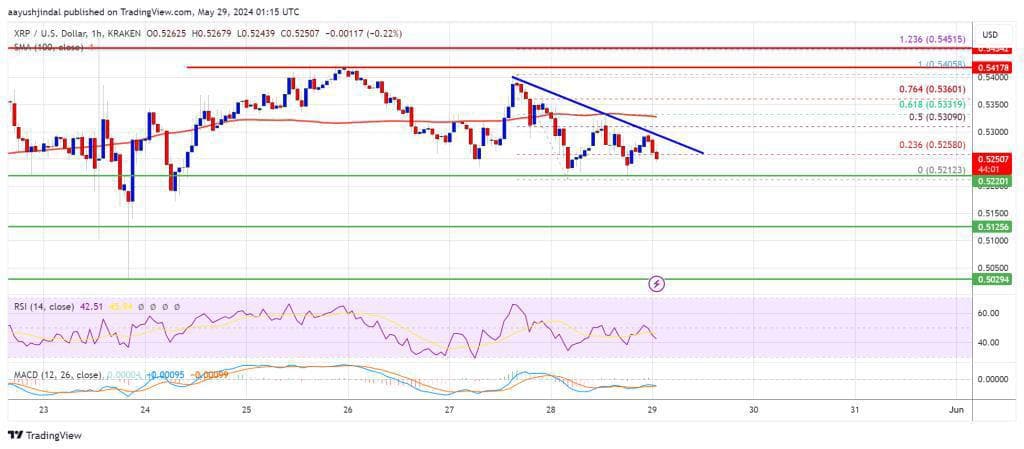Click the 0.54178 red price label

(x=994, y=67)
